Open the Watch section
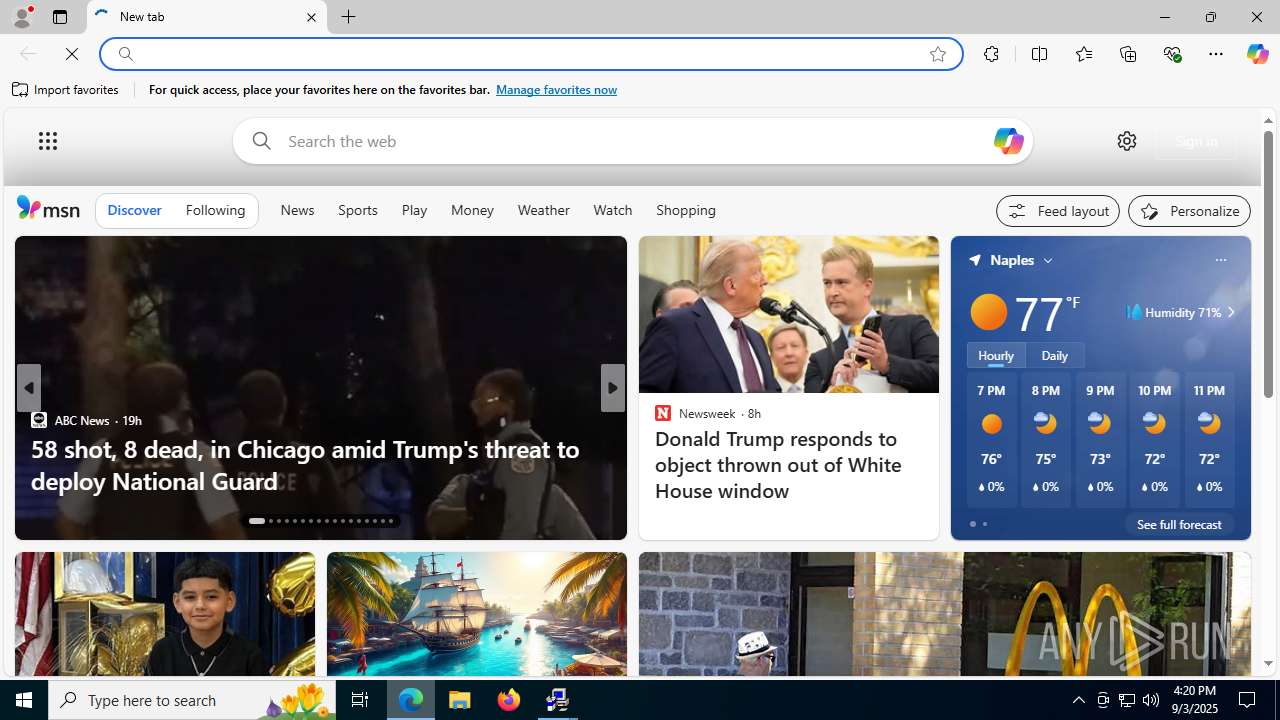1280x720 pixels. [613, 210]
